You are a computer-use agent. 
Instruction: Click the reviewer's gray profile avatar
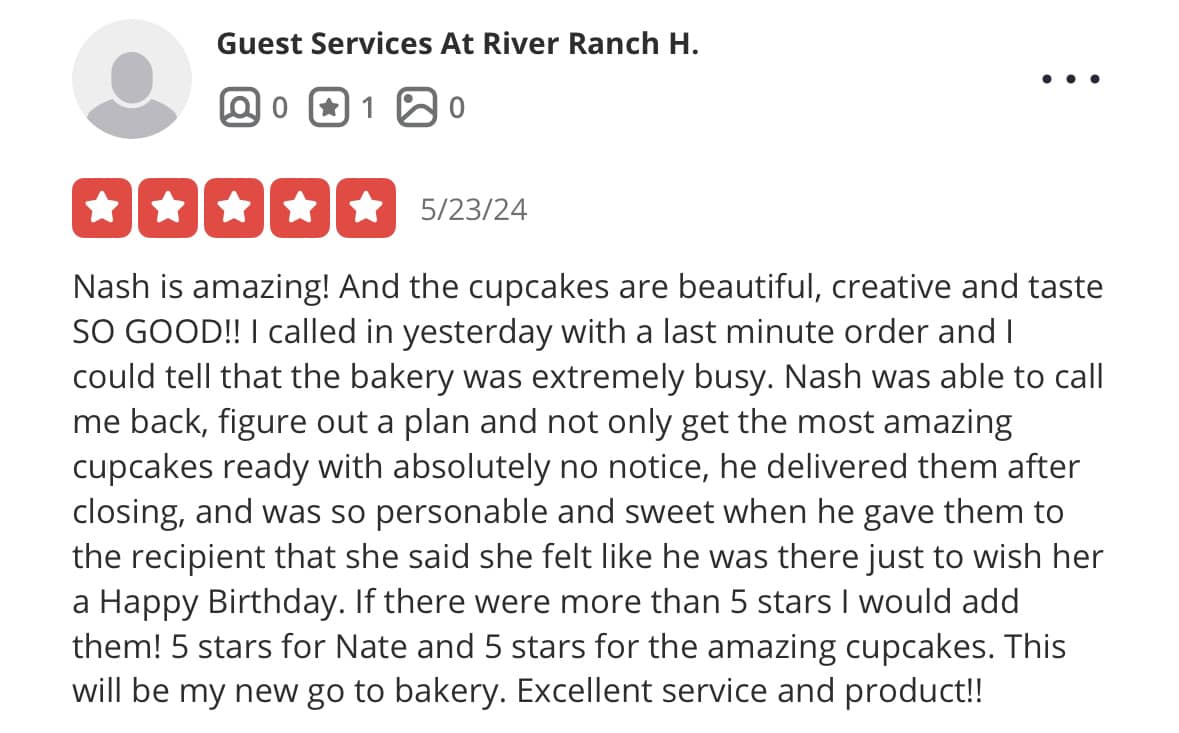[132, 79]
